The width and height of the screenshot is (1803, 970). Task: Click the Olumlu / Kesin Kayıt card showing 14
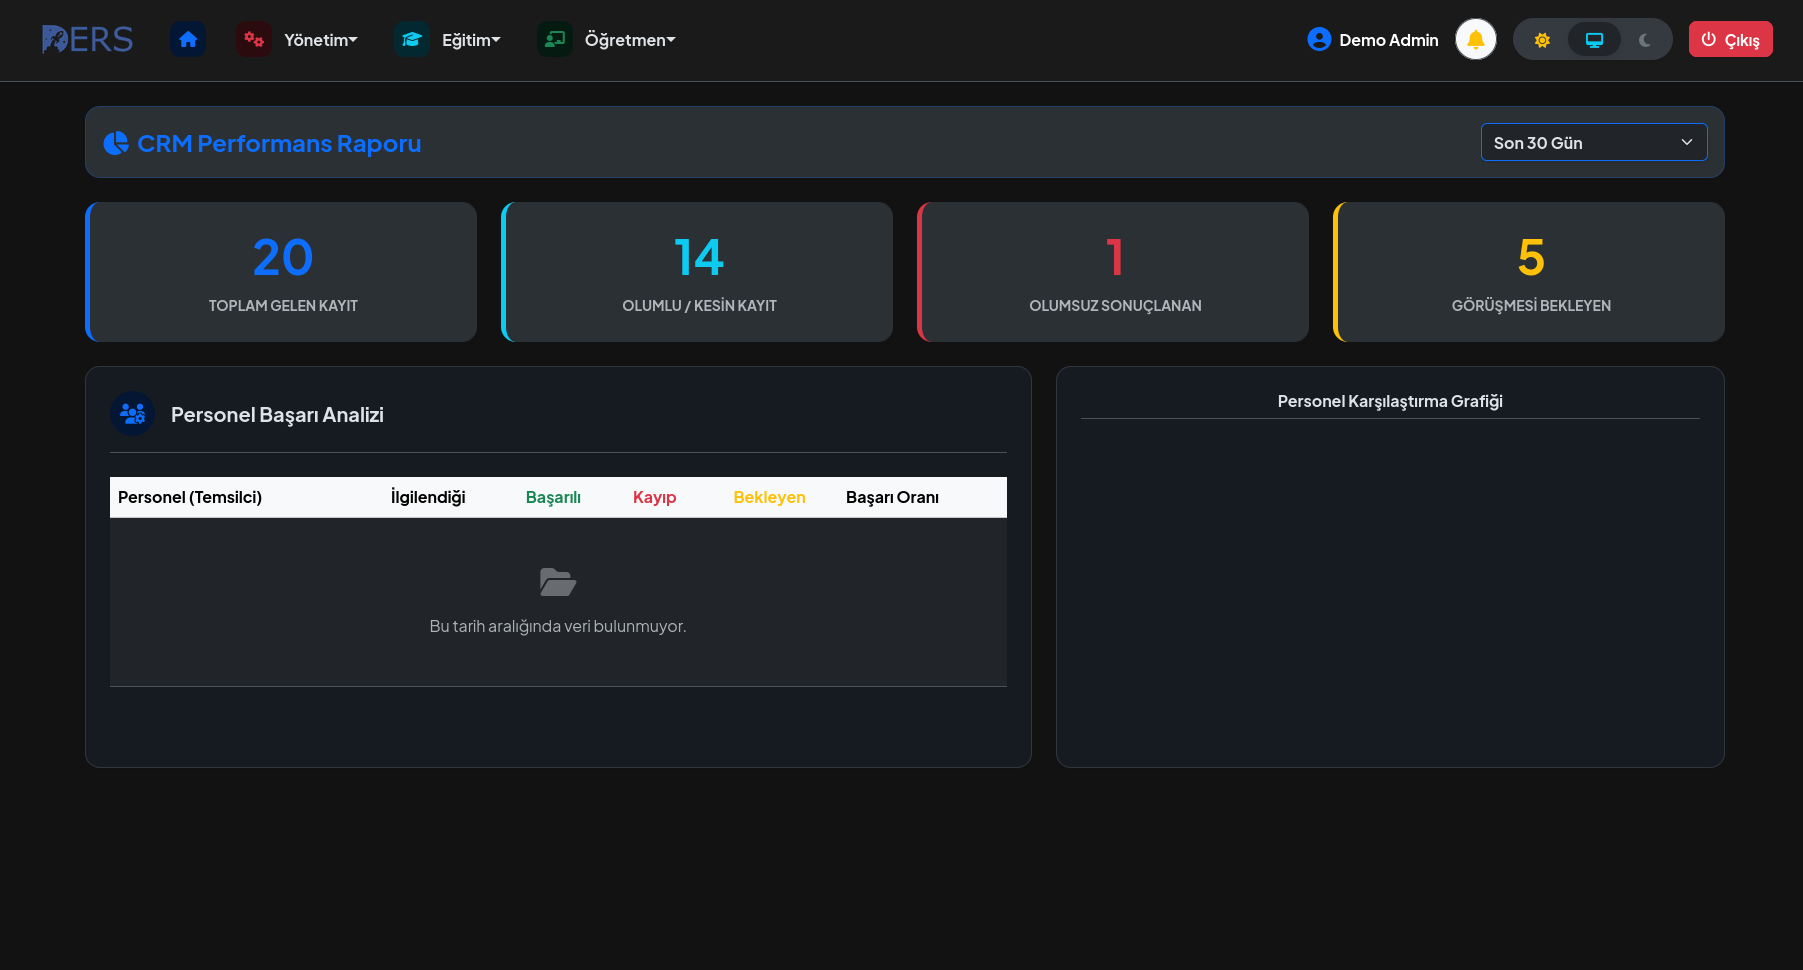click(x=697, y=272)
